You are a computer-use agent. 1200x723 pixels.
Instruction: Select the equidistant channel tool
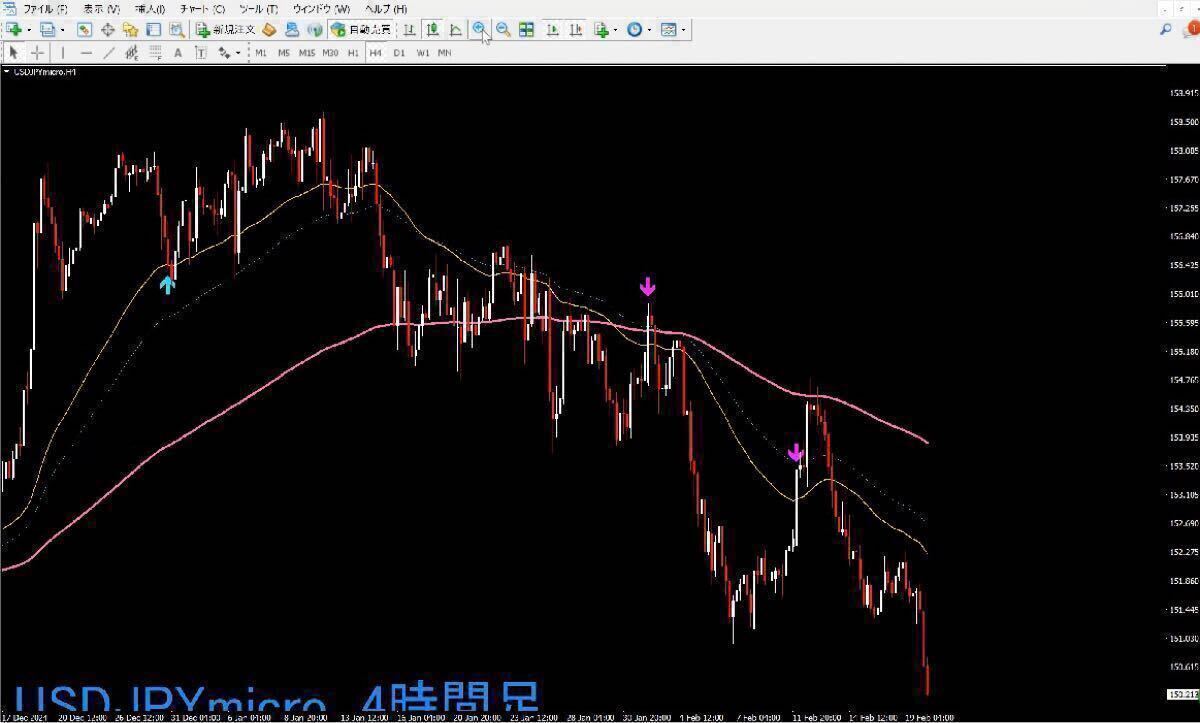pyautogui.click(x=131, y=52)
